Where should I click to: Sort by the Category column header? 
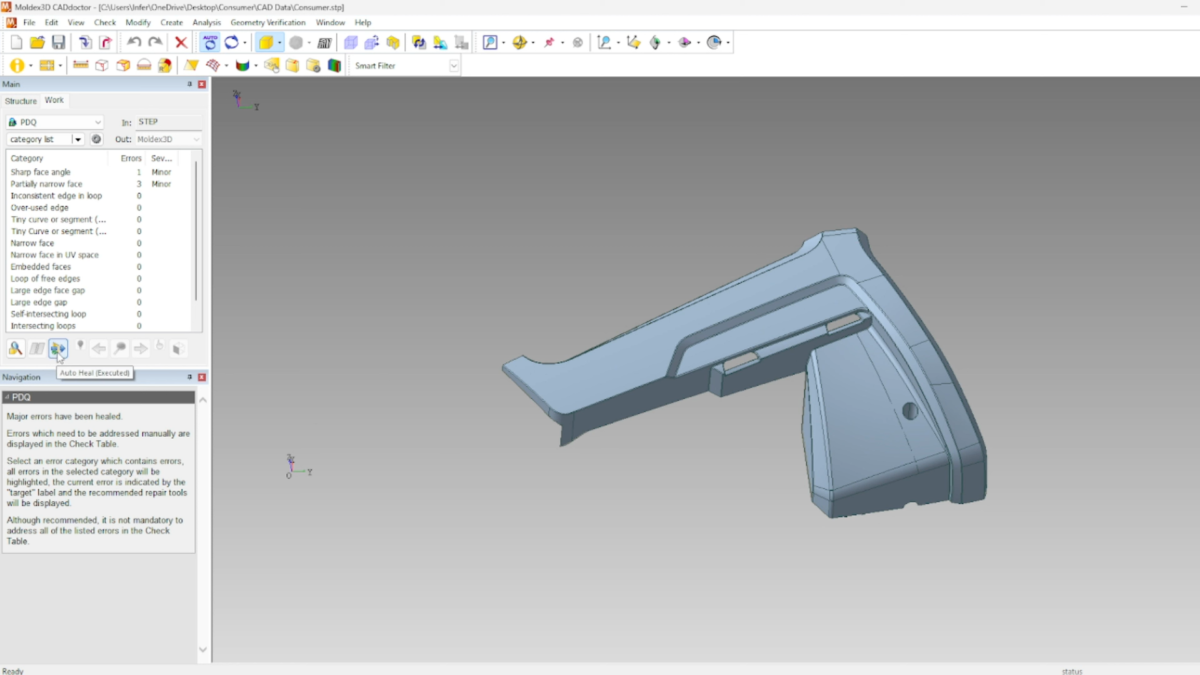point(57,158)
